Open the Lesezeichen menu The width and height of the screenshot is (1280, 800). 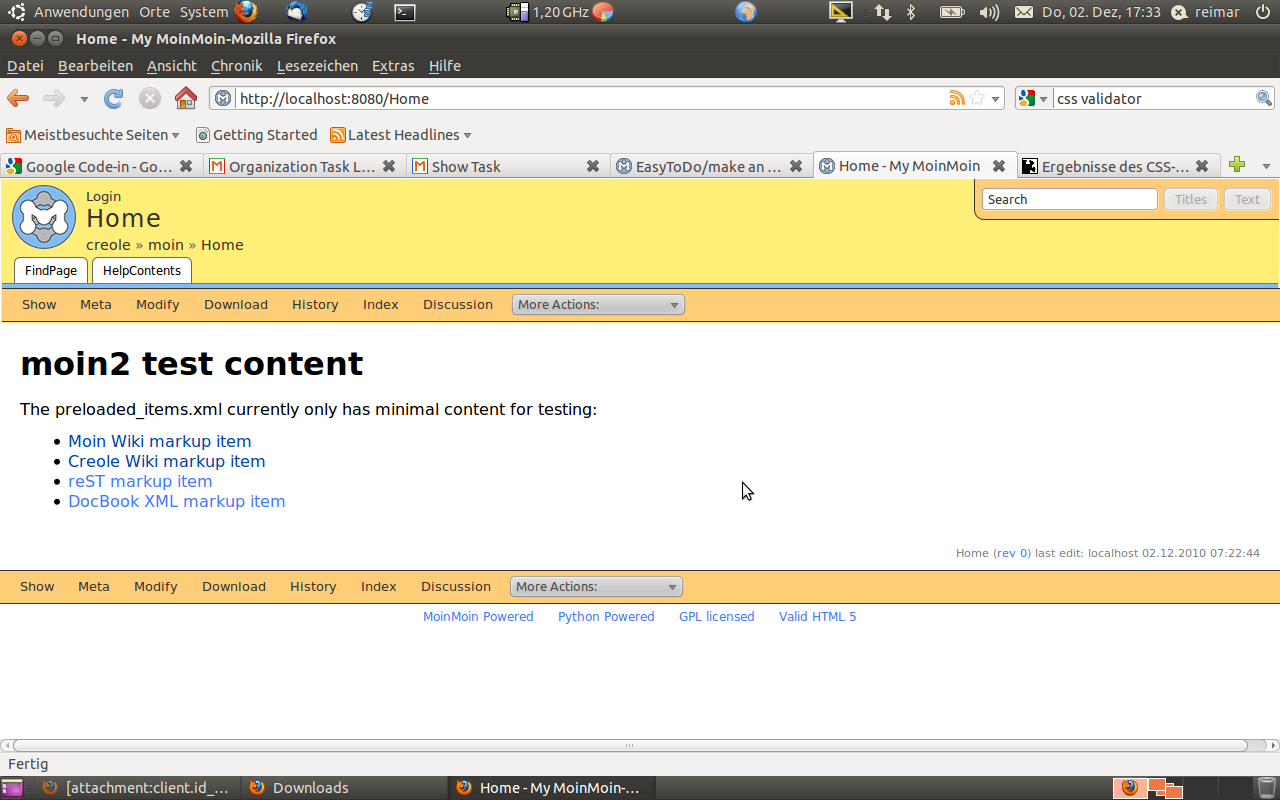317,66
